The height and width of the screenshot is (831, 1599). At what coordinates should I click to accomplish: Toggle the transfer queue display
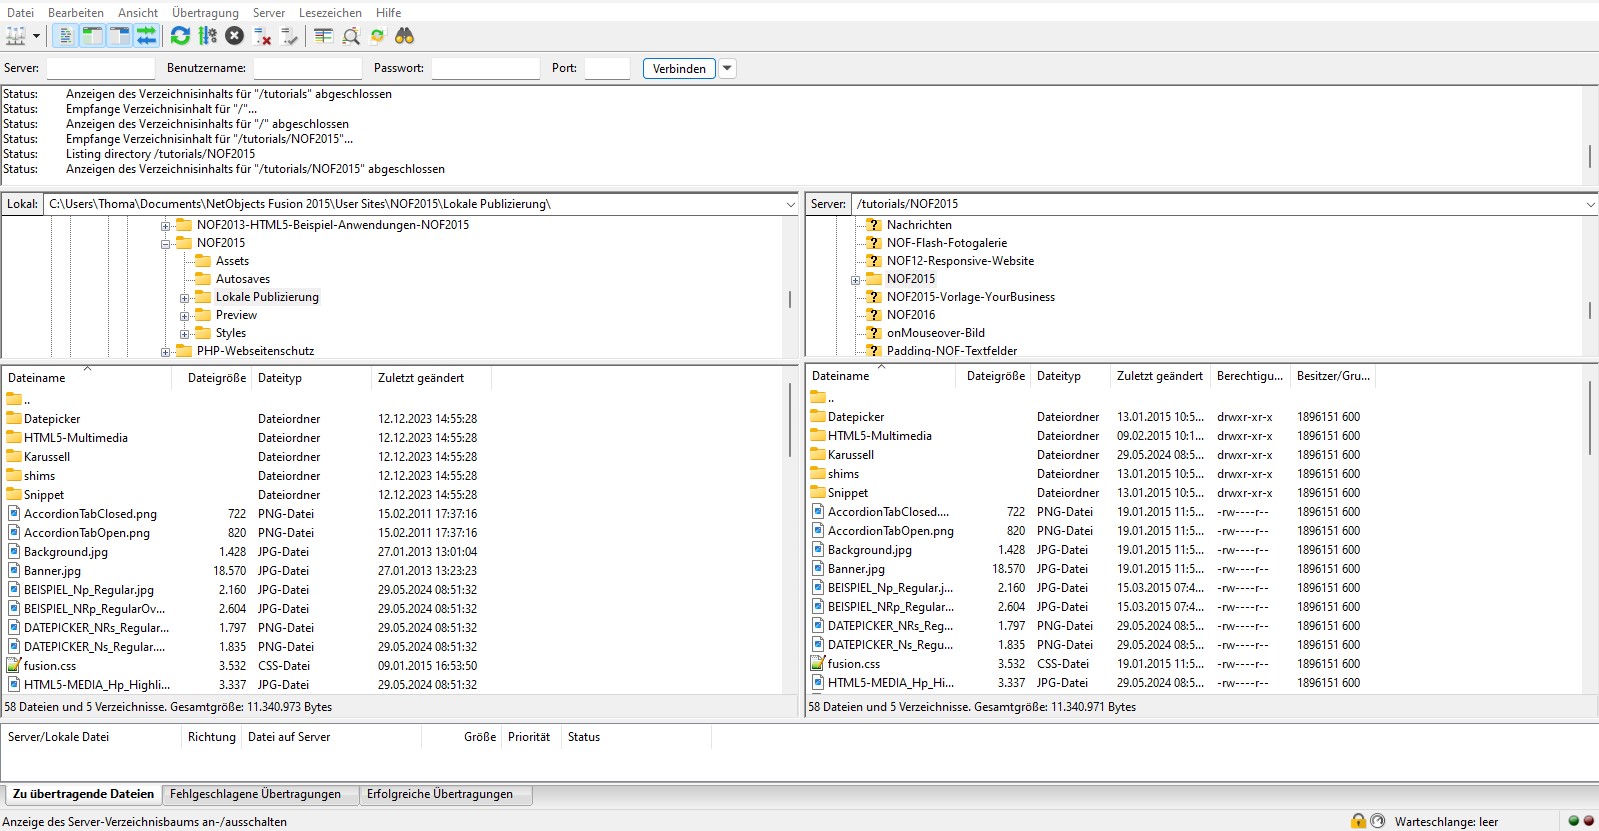tap(147, 36)
